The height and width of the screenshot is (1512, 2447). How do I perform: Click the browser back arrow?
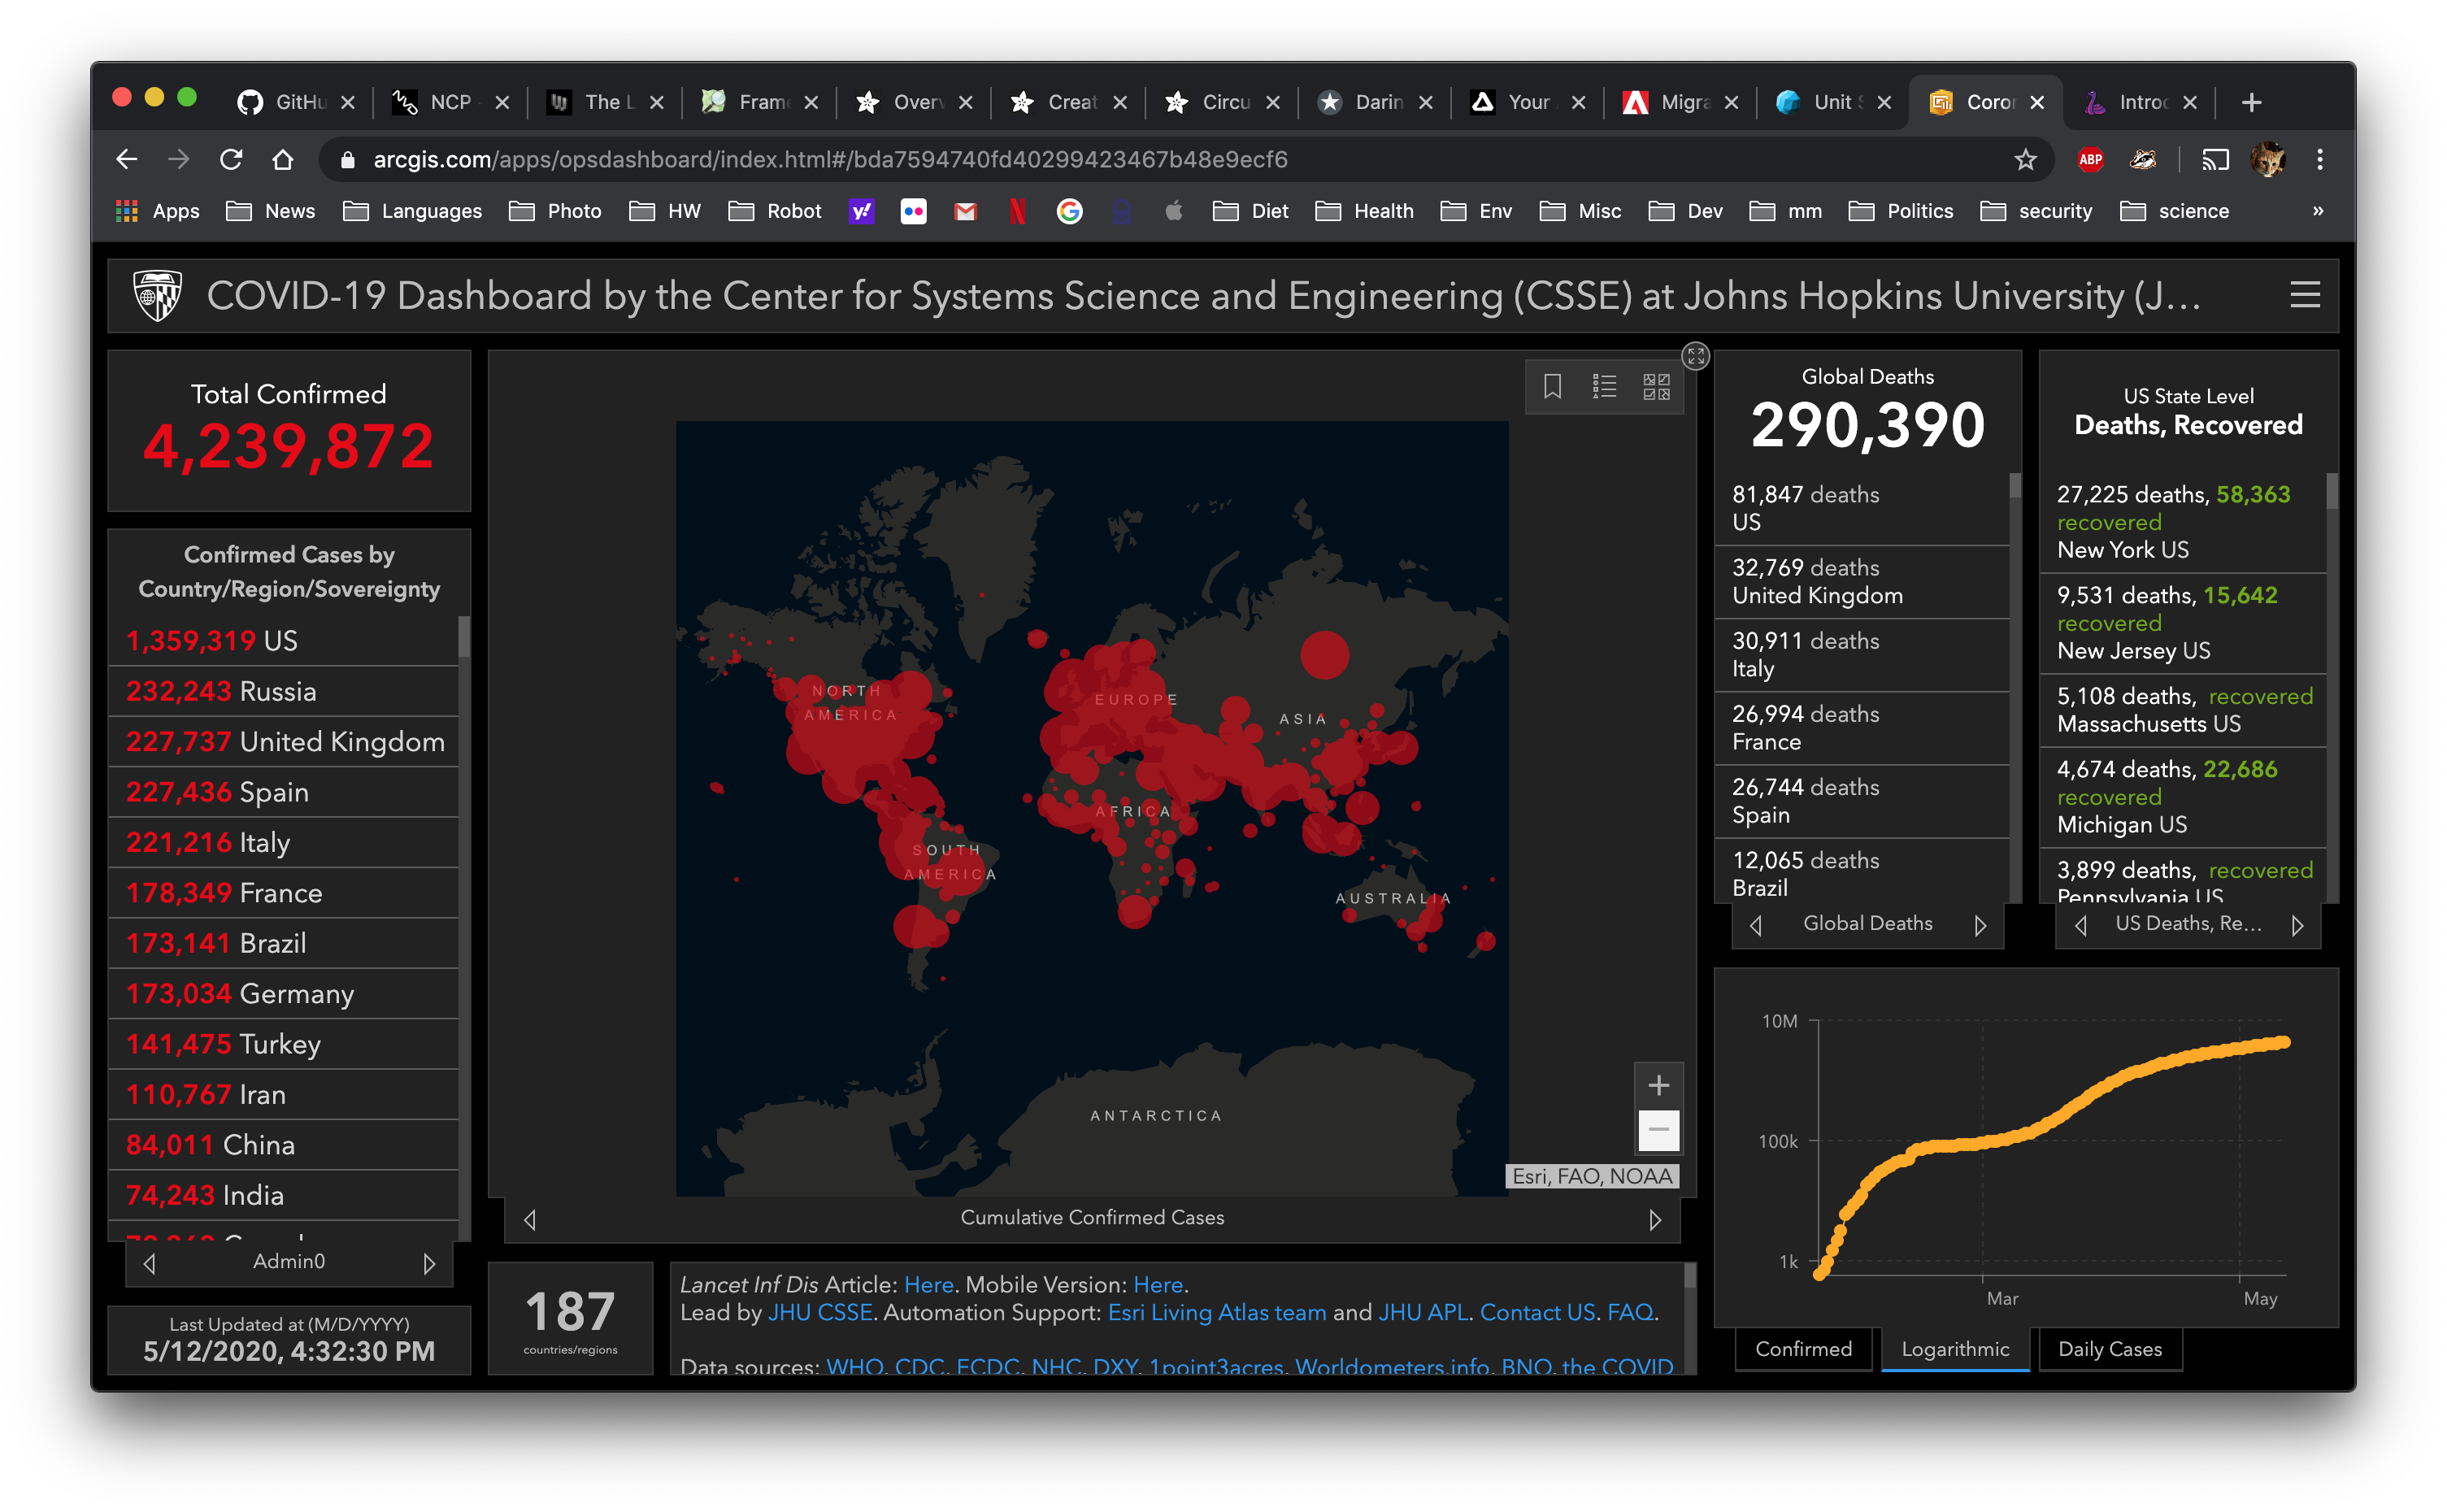click(x=127, y=159)
